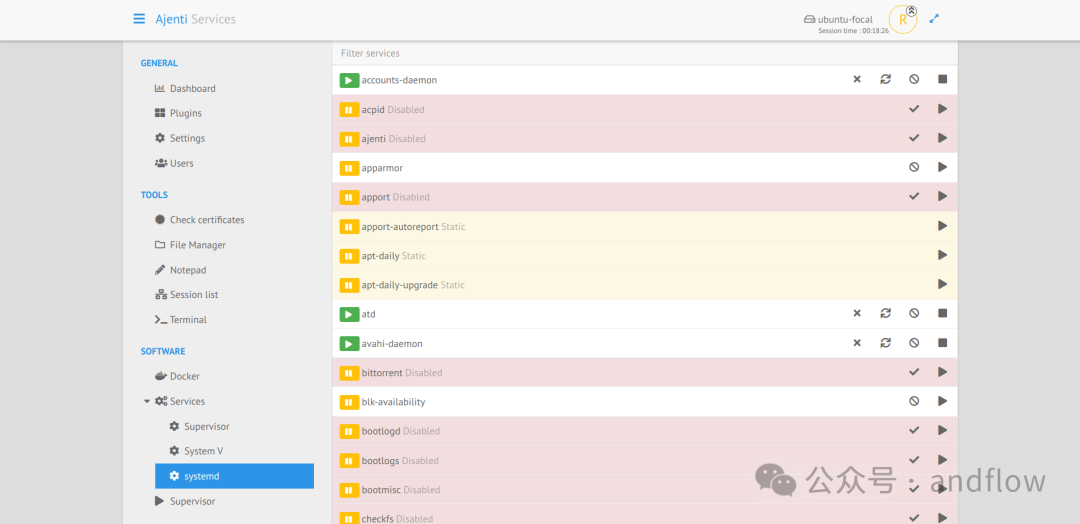Reload the accounts-daemon service
The height and width of the screenshot is (524, 1080).
pyautogui.click(x=885, y=79)
